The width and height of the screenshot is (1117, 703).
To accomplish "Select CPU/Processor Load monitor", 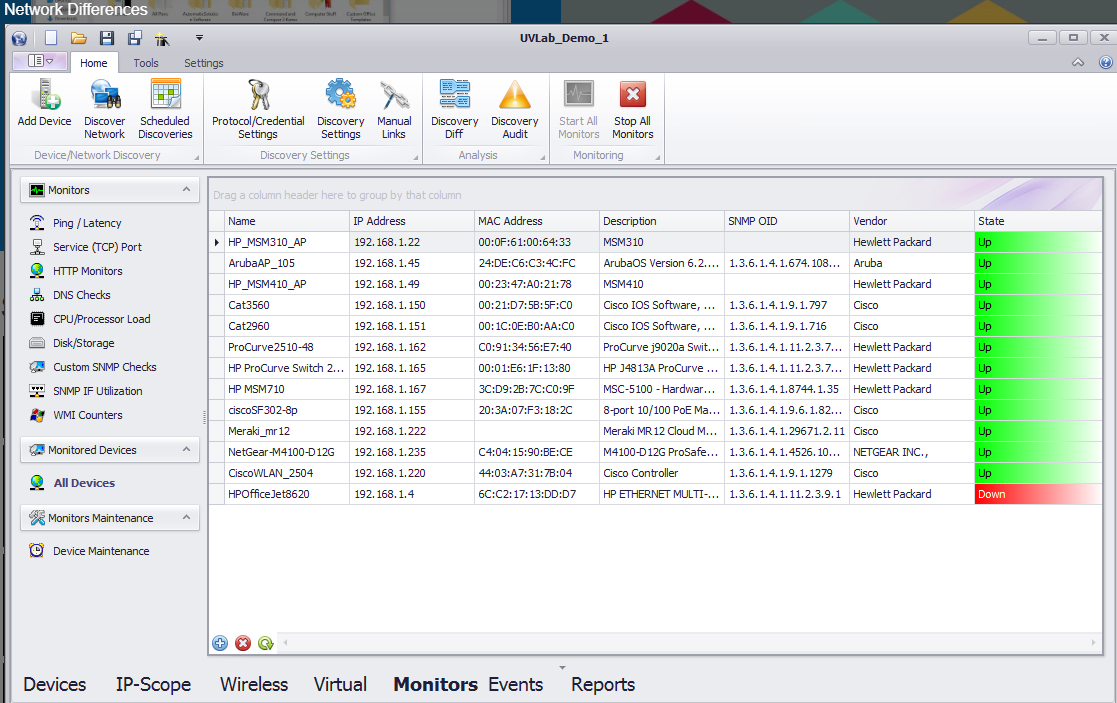I will 101,319.
